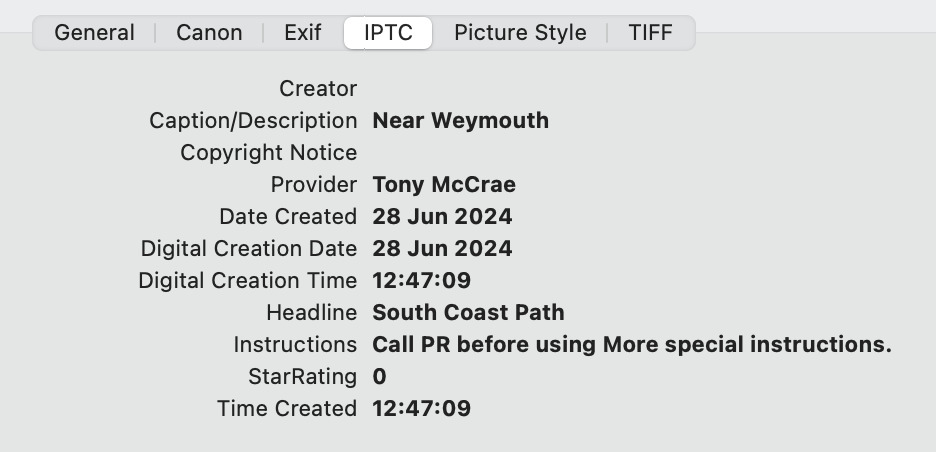Click the Headline field label
Image resolution: width=936 pixels, height=452 pixels.
[311, 313]
